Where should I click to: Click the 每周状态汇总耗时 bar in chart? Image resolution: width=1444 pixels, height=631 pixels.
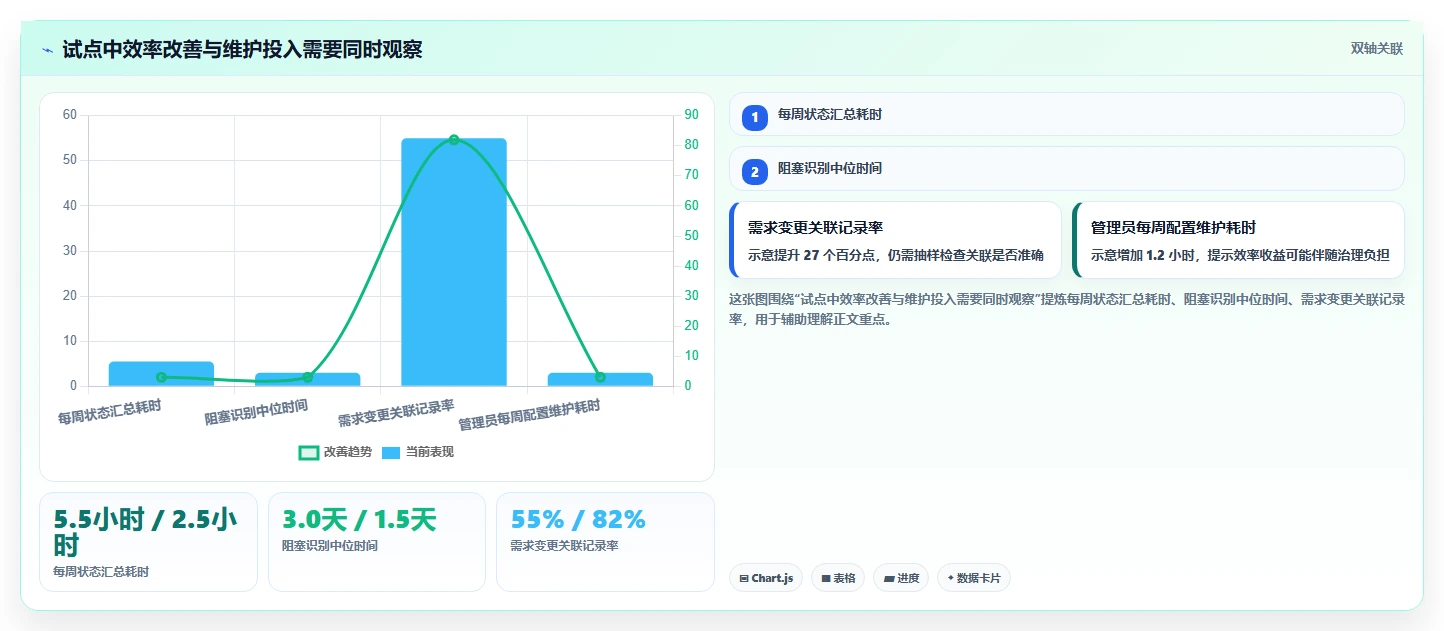[161, 374]
